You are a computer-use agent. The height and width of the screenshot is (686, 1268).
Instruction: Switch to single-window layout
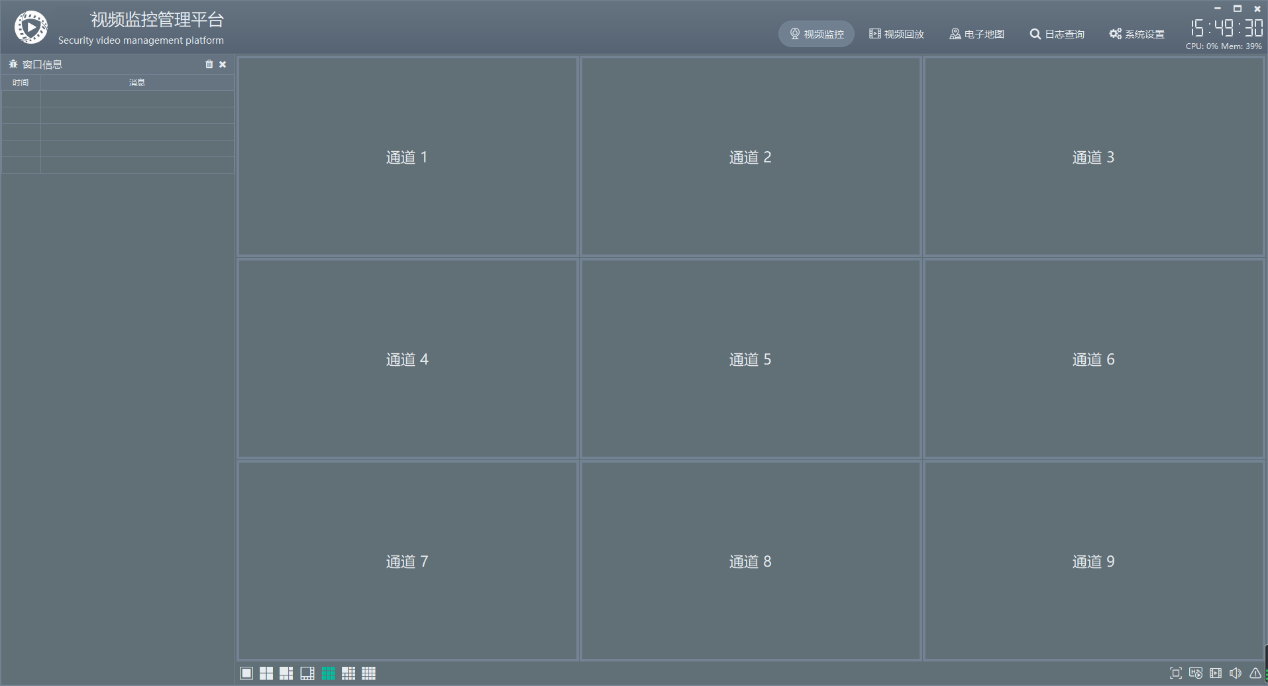246,673
